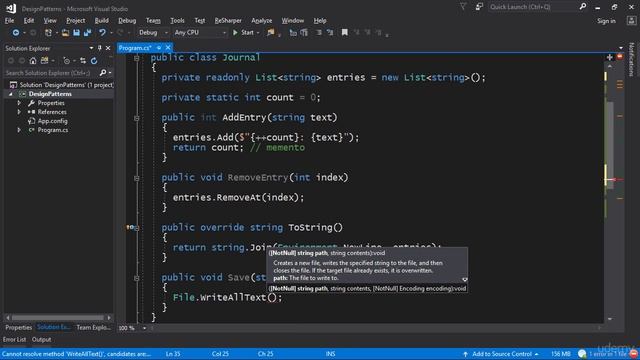The height and width of the screenshot is (360, 640).
Task: Close the Program.cs editor tab
Action: 168,48
